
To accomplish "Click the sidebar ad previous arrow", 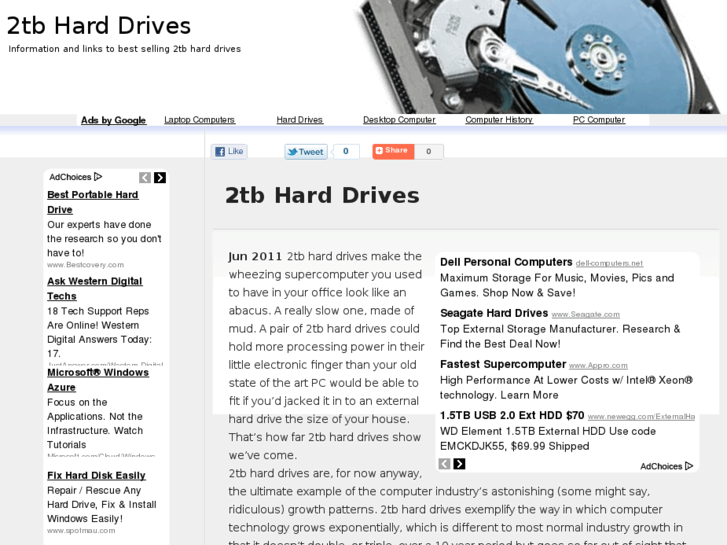I will pos(145,178).
